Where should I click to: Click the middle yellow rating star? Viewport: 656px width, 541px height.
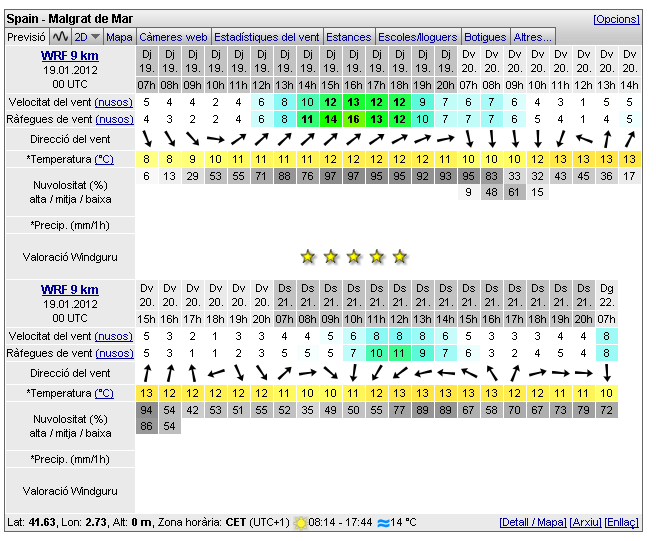click(x=354, y=257)
